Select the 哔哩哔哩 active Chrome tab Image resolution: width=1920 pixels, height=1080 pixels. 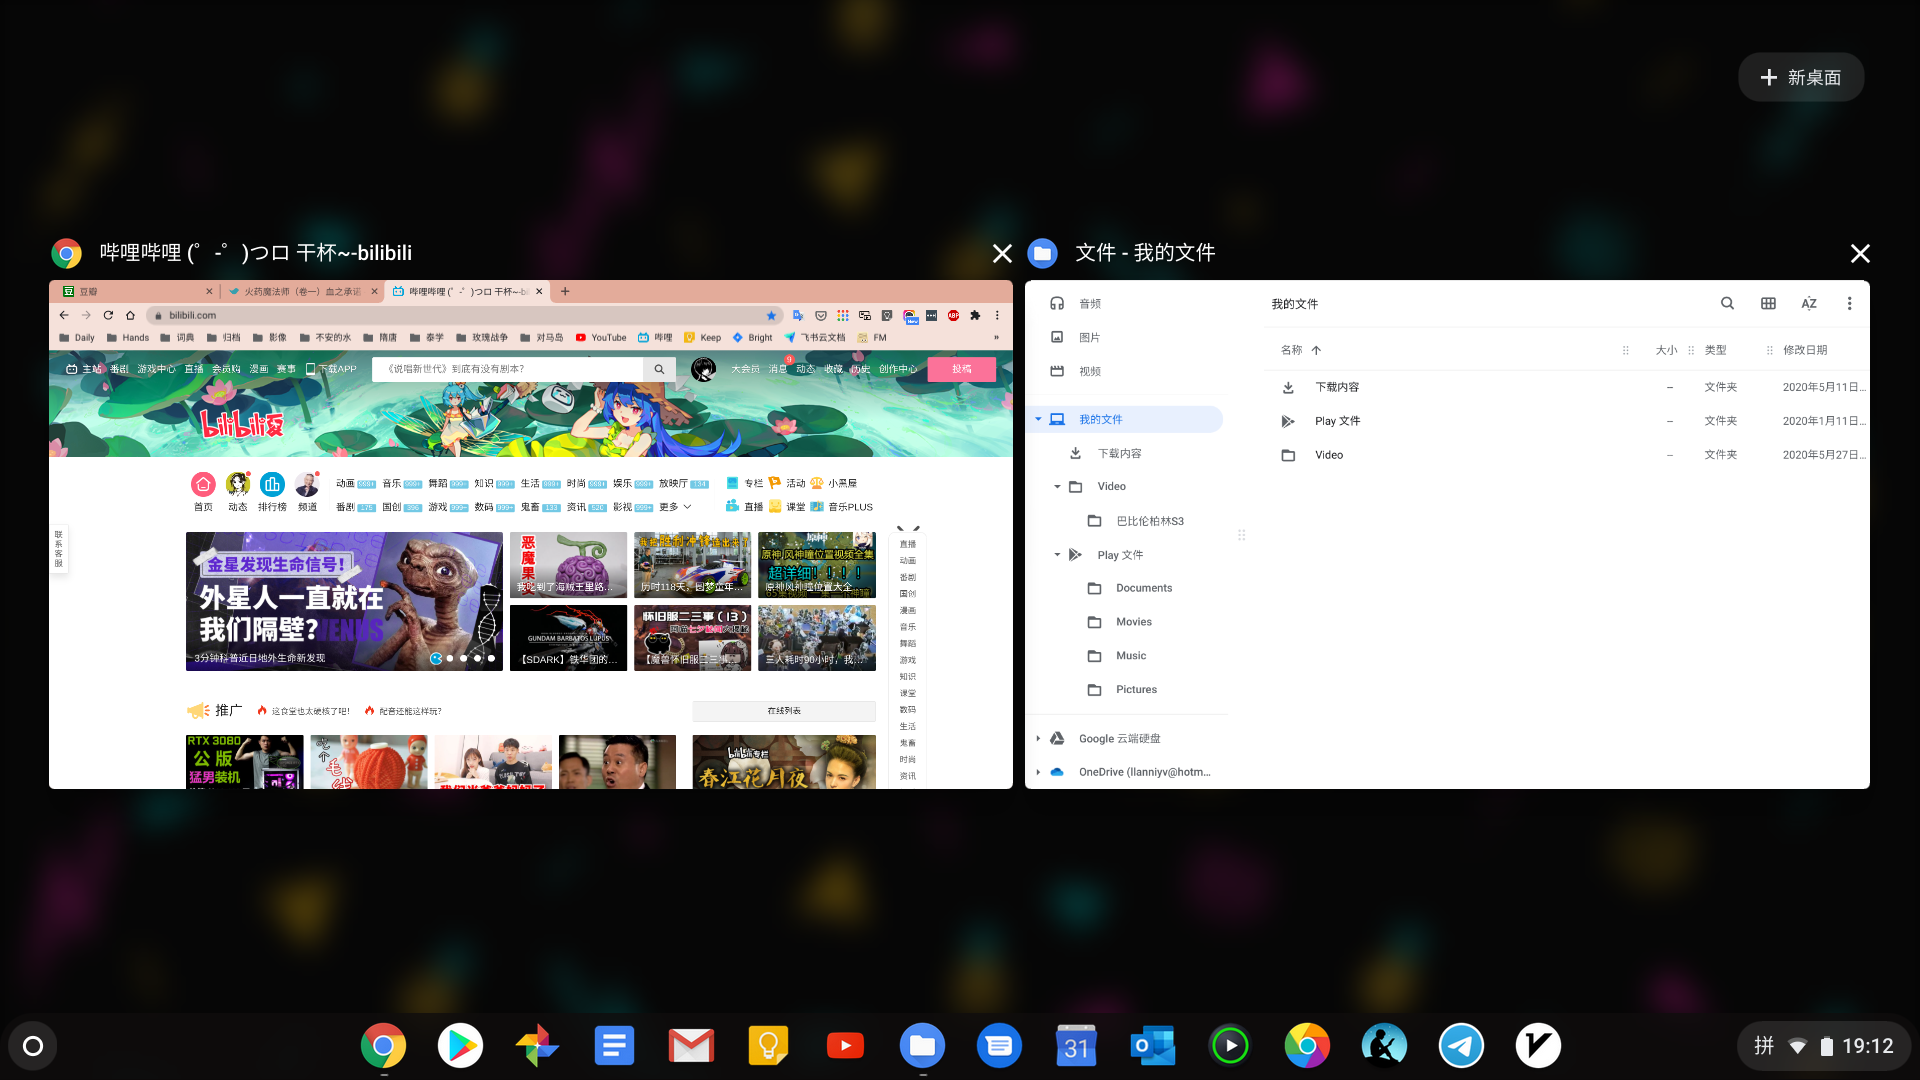[467, 292]
